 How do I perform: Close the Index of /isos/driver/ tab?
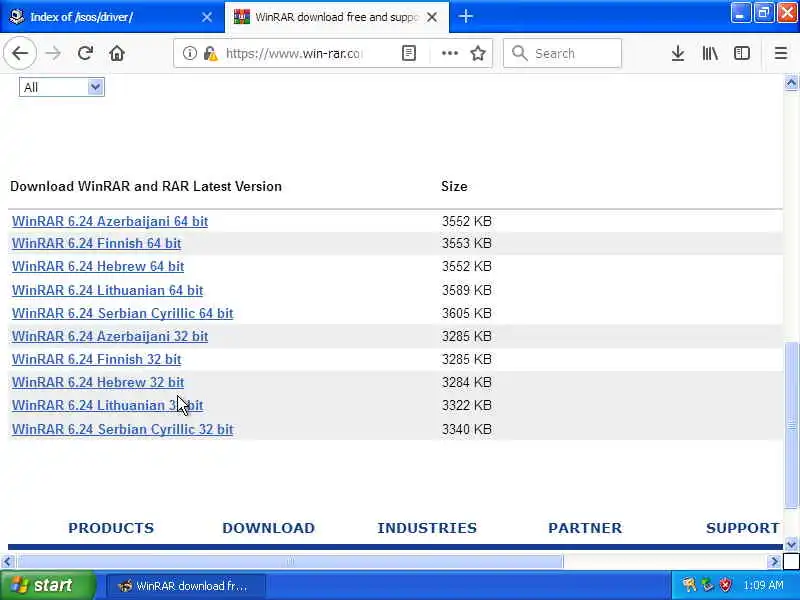[207, 17]
